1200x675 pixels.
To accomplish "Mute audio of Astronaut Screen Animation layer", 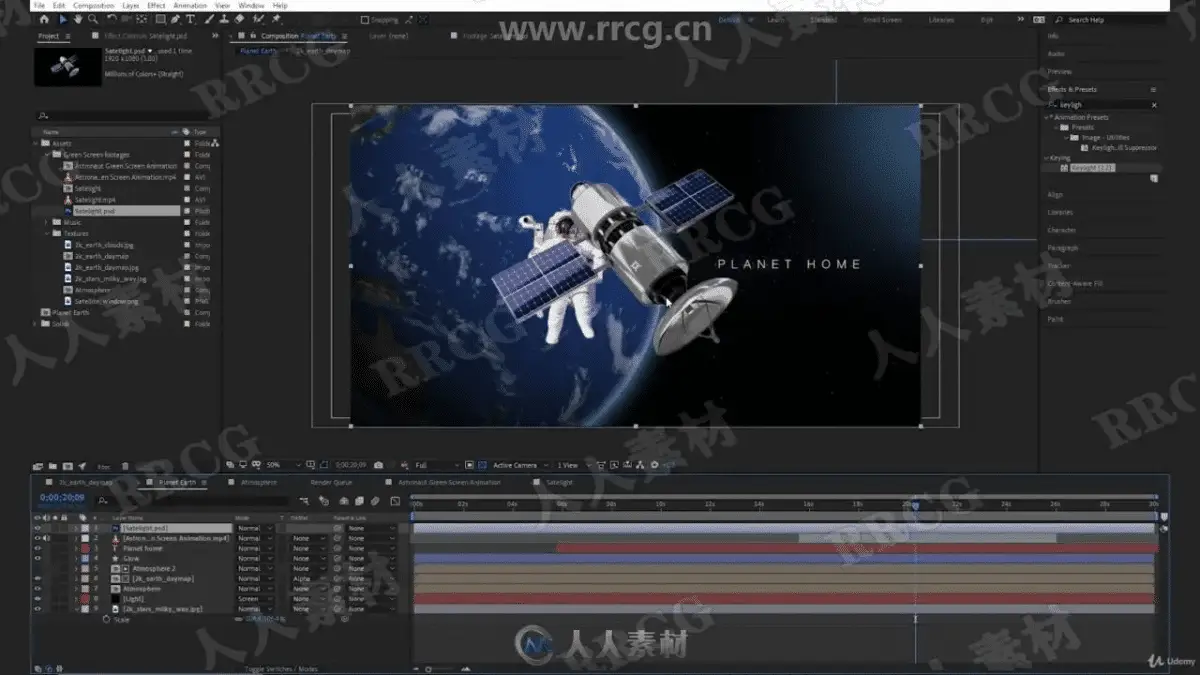I will [x=47, y=538].
